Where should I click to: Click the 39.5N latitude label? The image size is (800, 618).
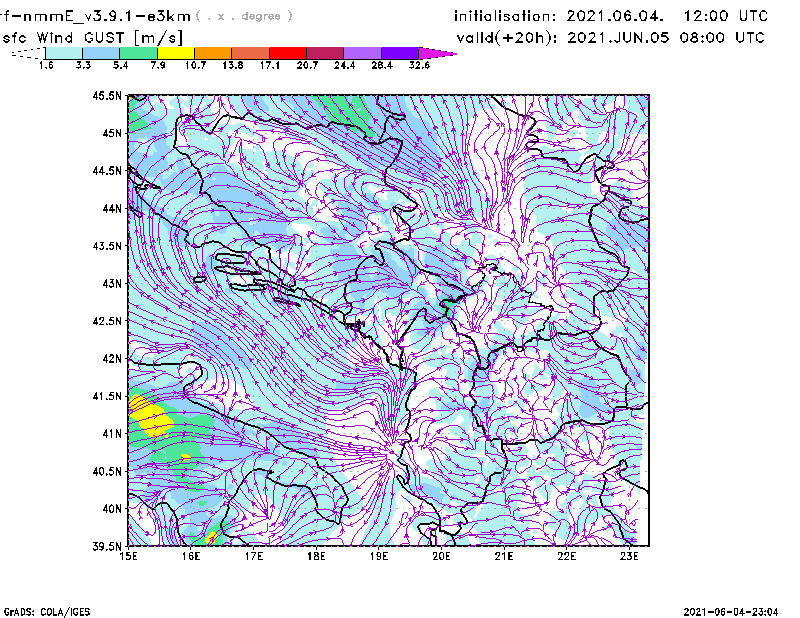pos(107,547)
